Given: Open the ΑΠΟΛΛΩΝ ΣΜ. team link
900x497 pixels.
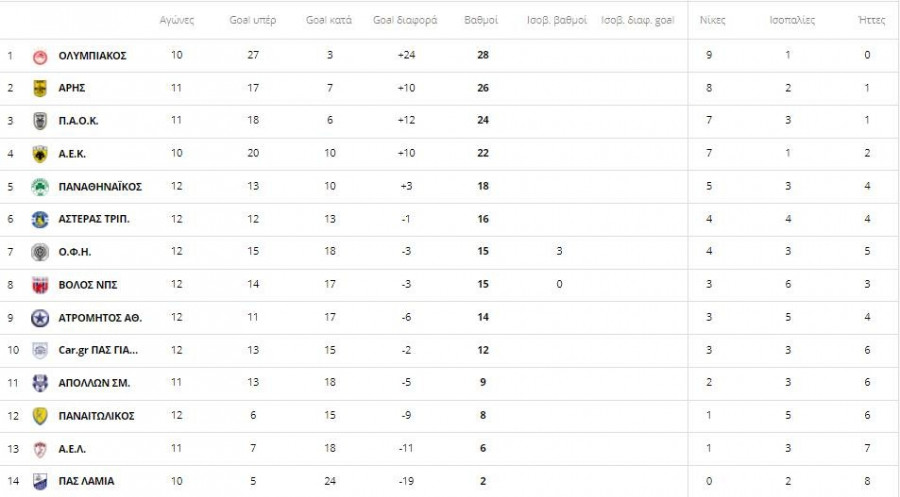Looking at the screenshot, I should pos(94,383).
